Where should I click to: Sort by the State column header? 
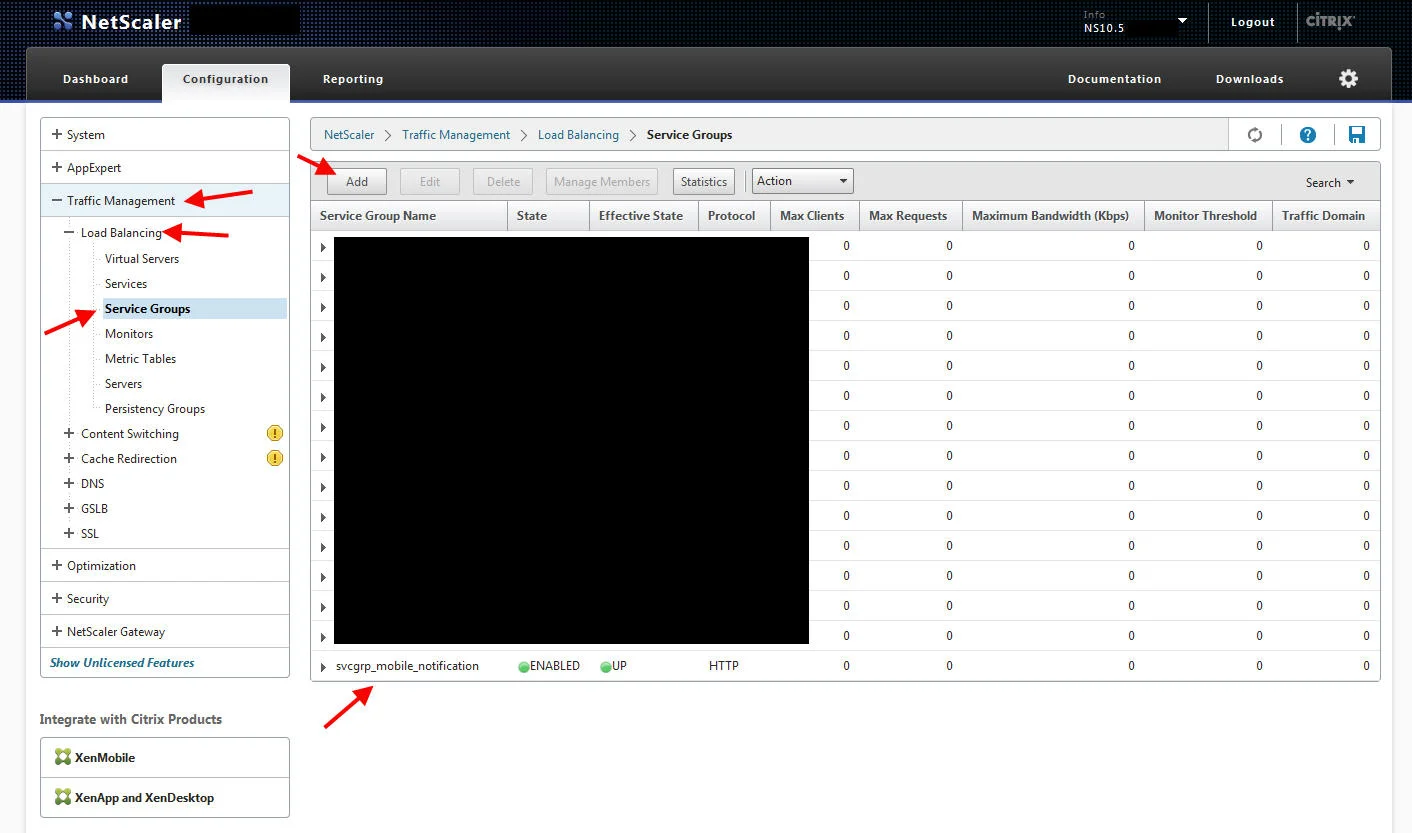(x=548, y=215)
